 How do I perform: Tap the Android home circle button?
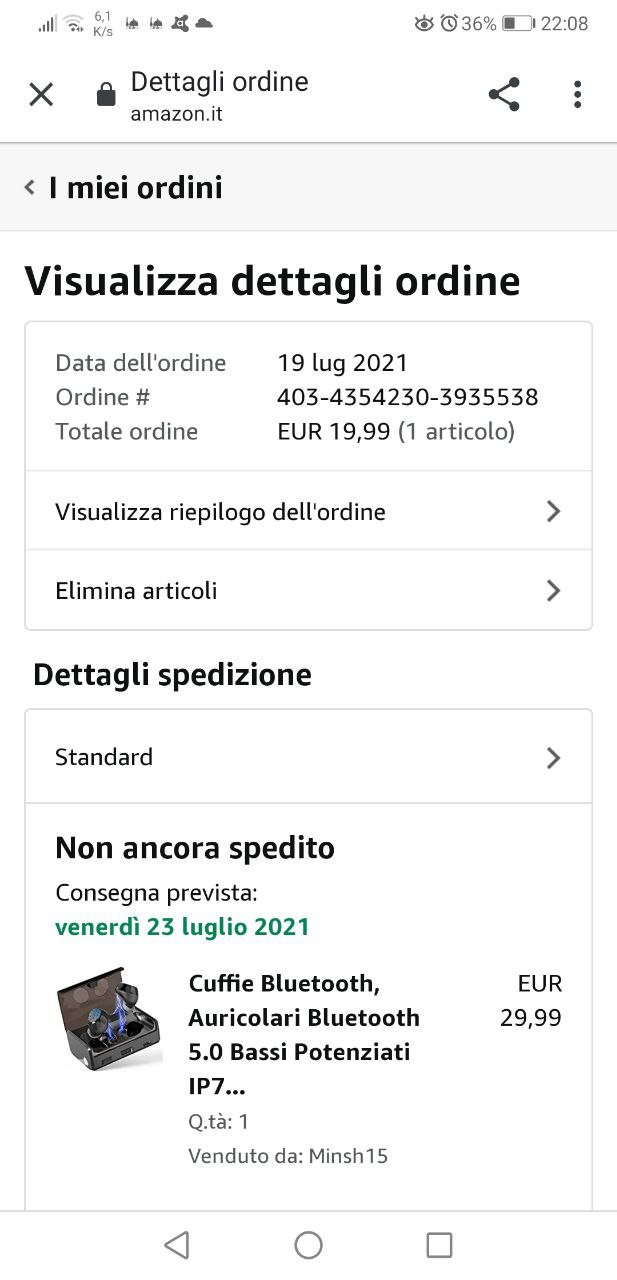(x=308, y=1245)
